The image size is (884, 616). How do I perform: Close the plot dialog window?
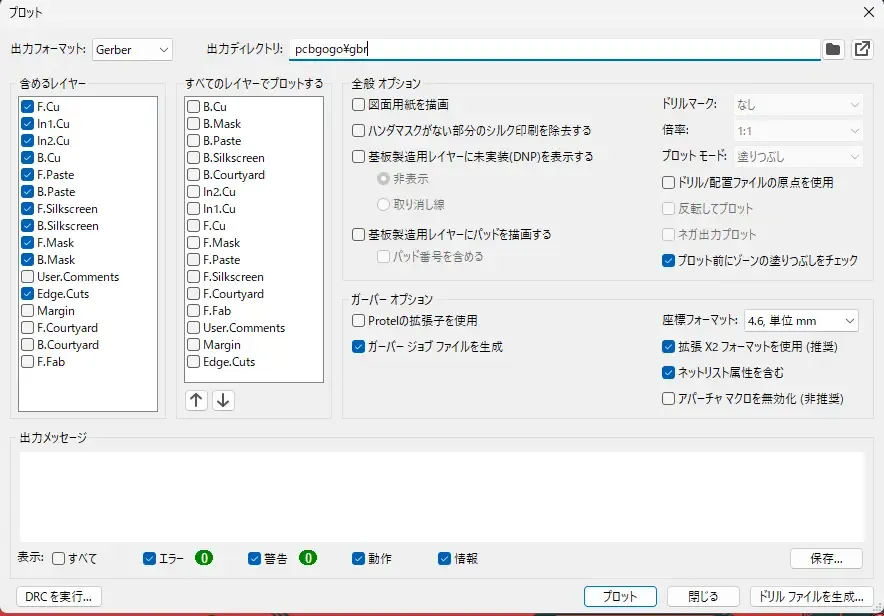tap(868, 12)
